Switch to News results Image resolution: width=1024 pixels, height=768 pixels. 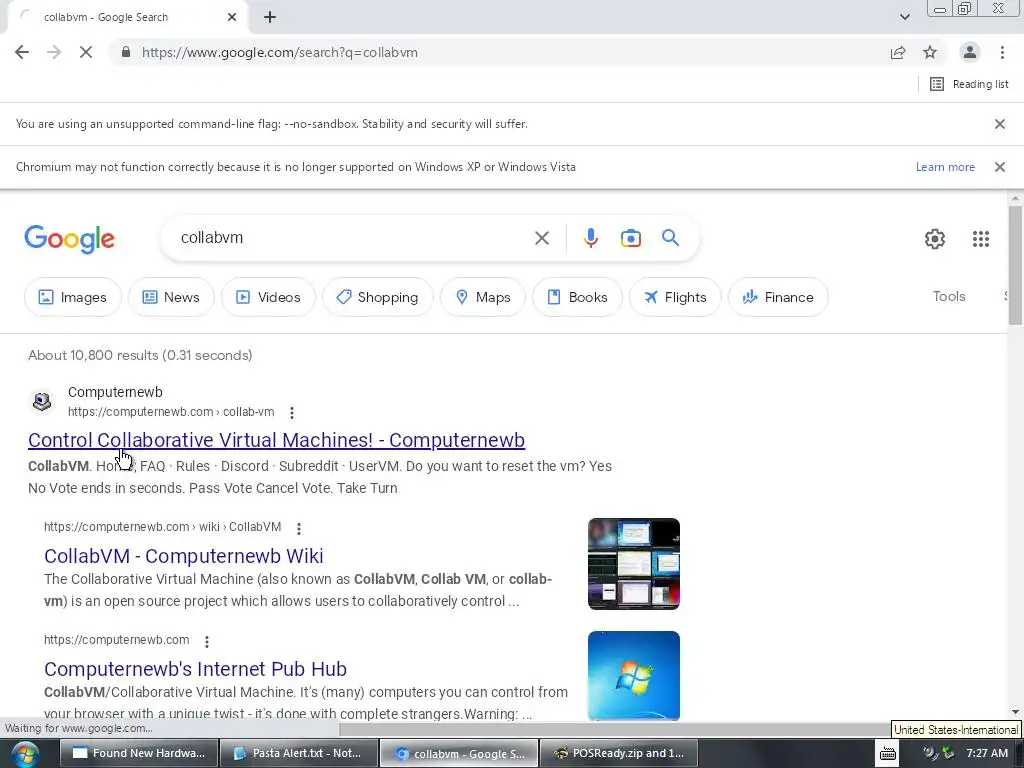(x=171, y=297)
